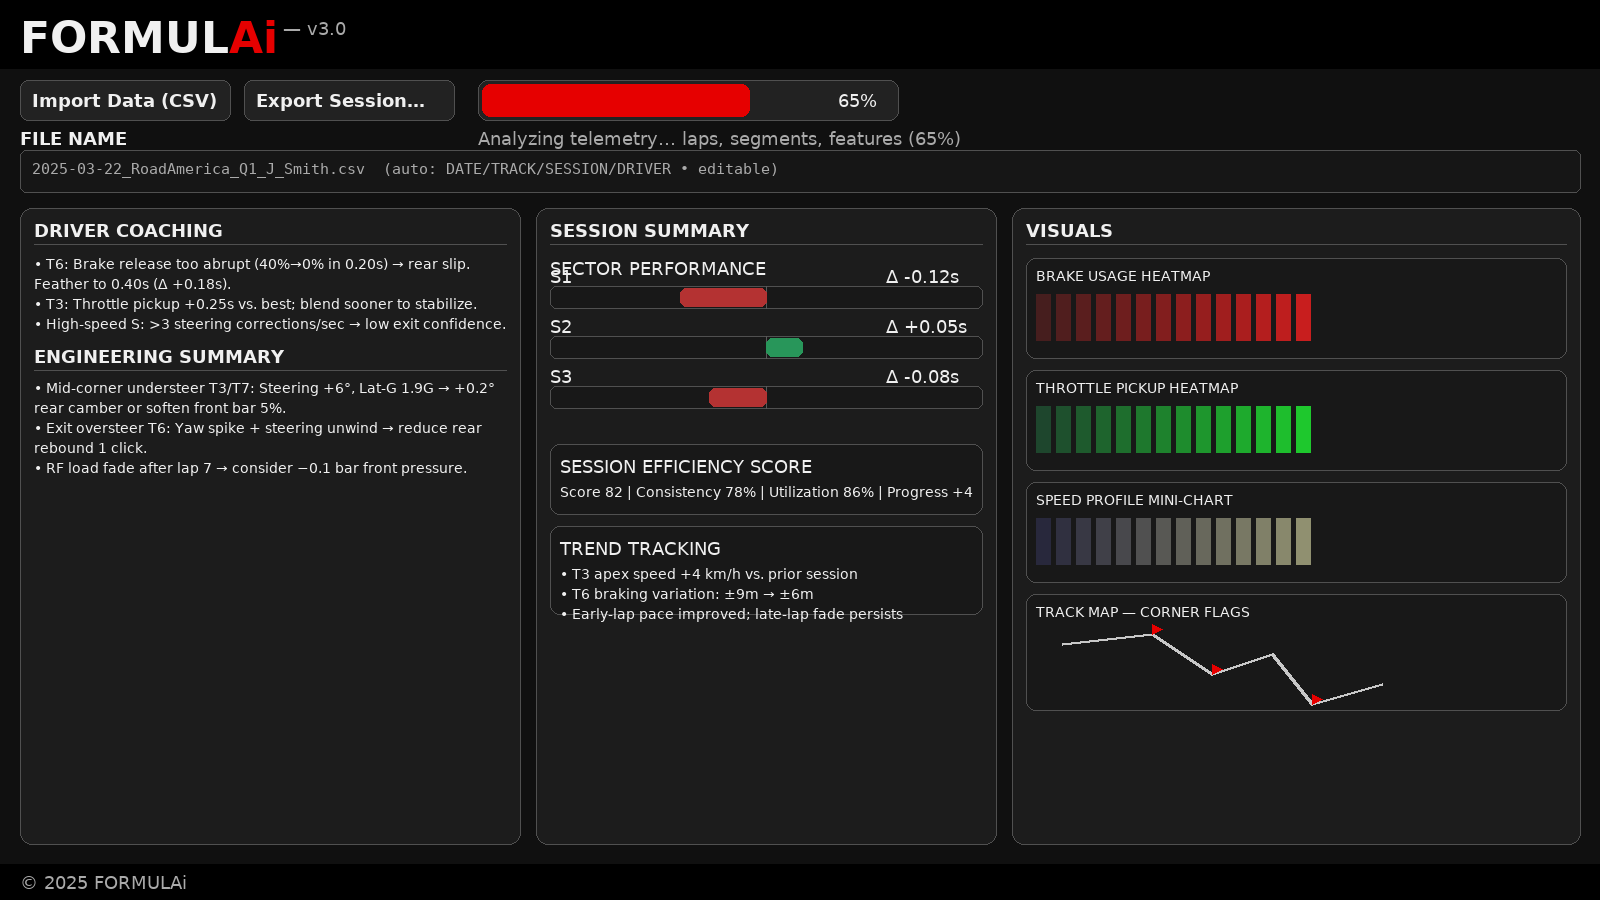Select the first red corner flag on track map
Image resolution: width=1600 pixels, height=900 pixels.
click(1156, 629)
